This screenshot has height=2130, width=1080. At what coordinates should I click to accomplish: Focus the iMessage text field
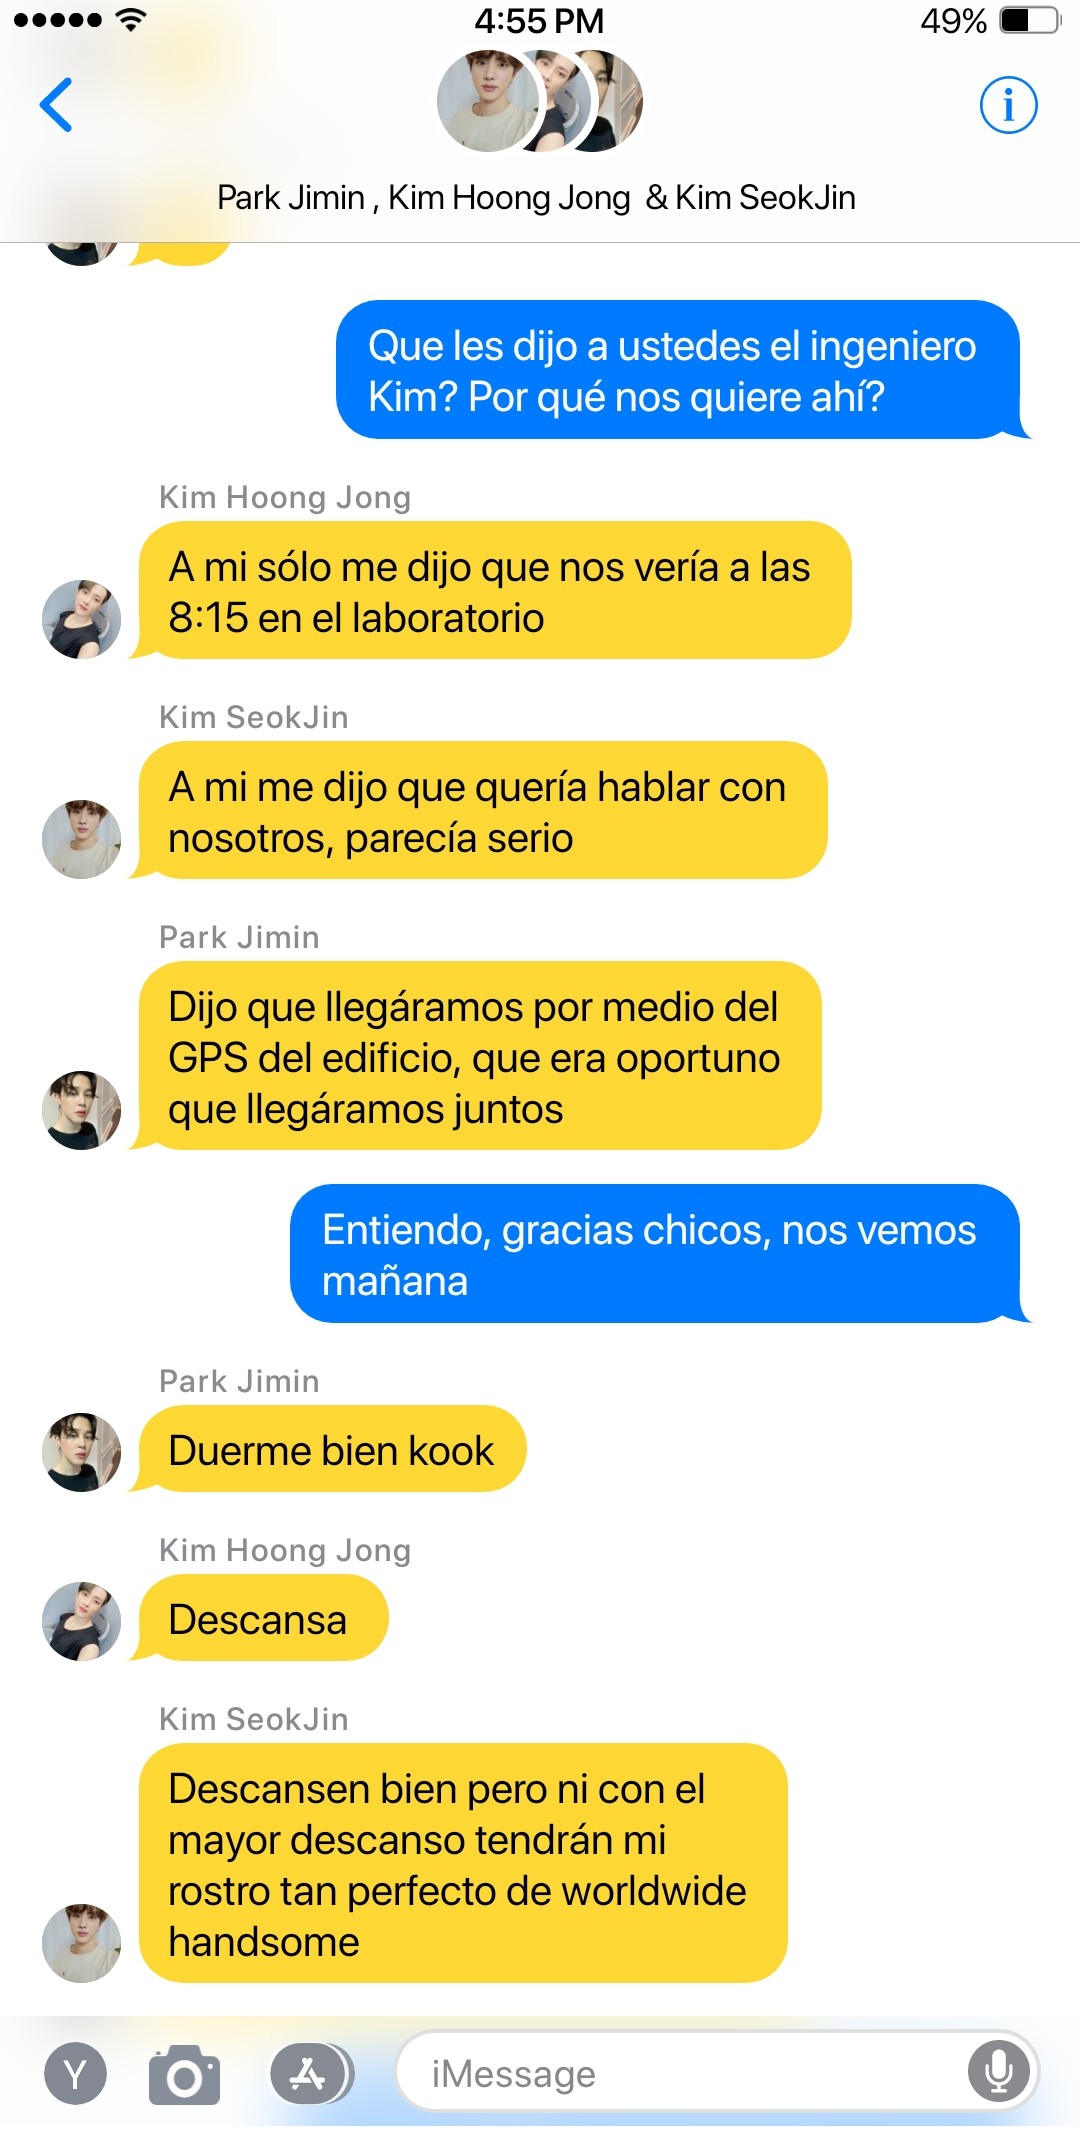tap(717, 2073)
